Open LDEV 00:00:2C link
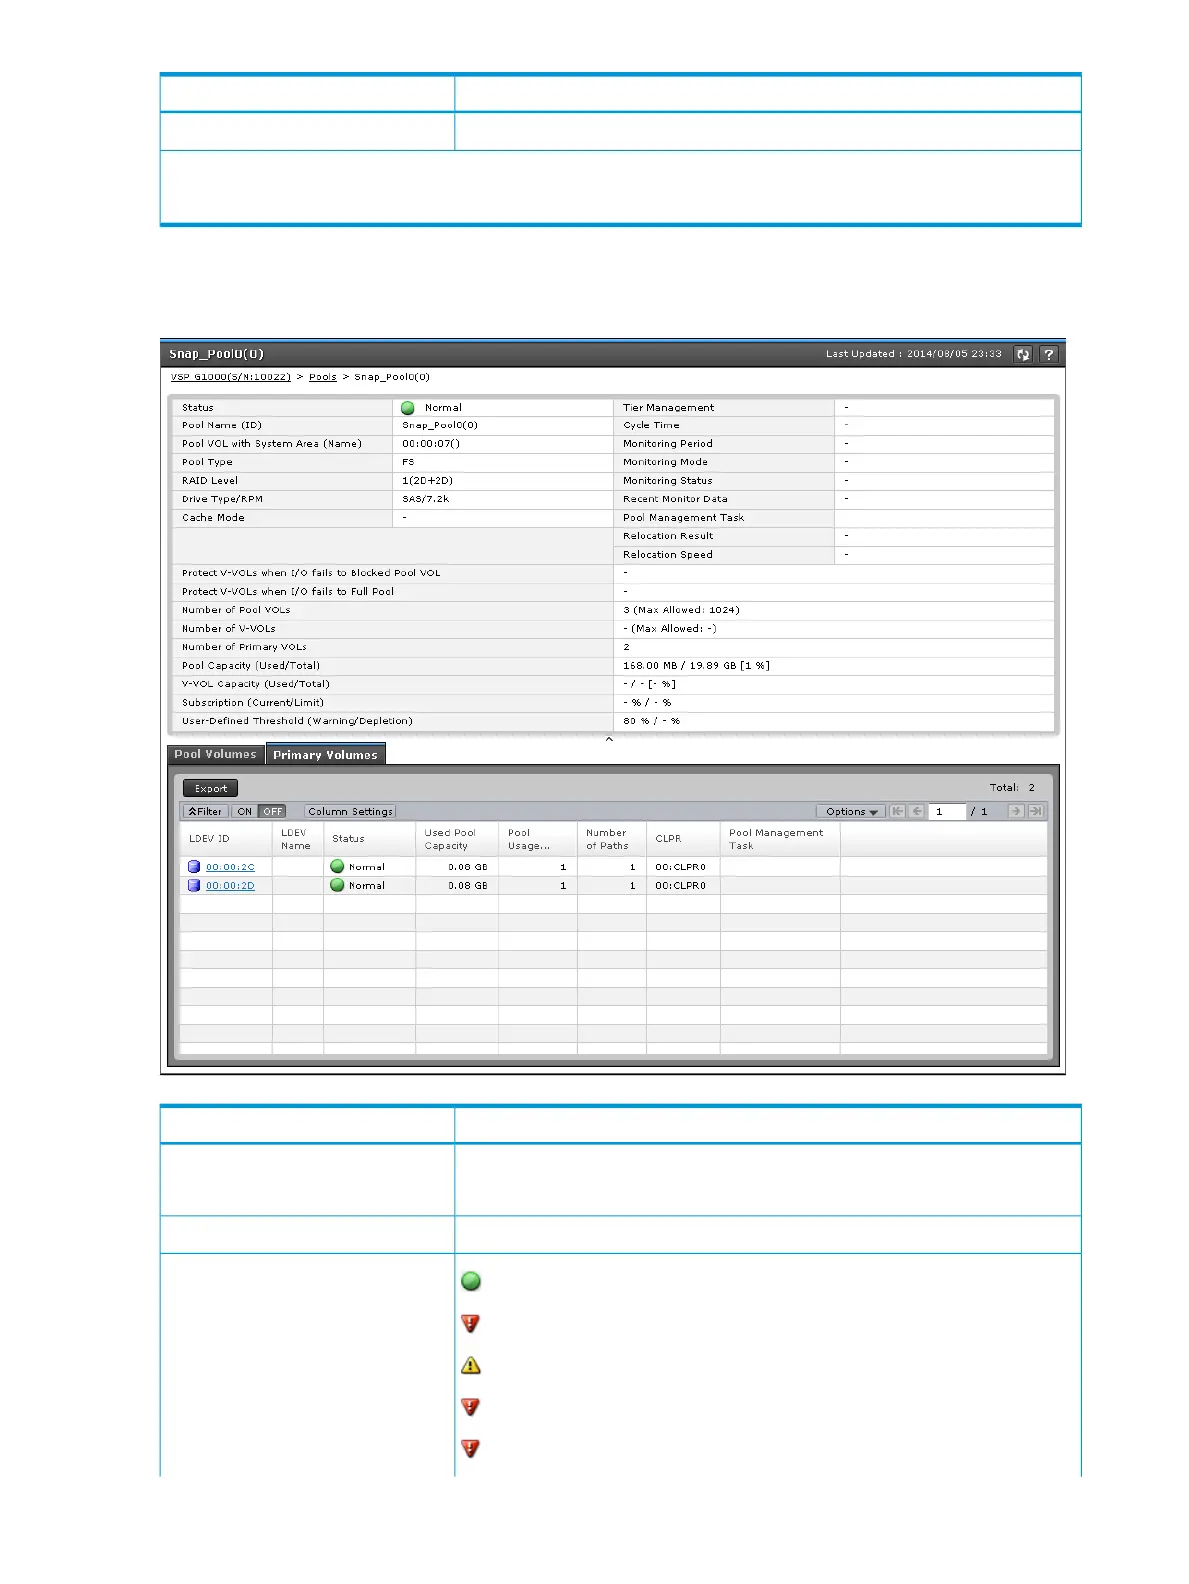This screenshot has width=1189, height=1584. (230, 867)
